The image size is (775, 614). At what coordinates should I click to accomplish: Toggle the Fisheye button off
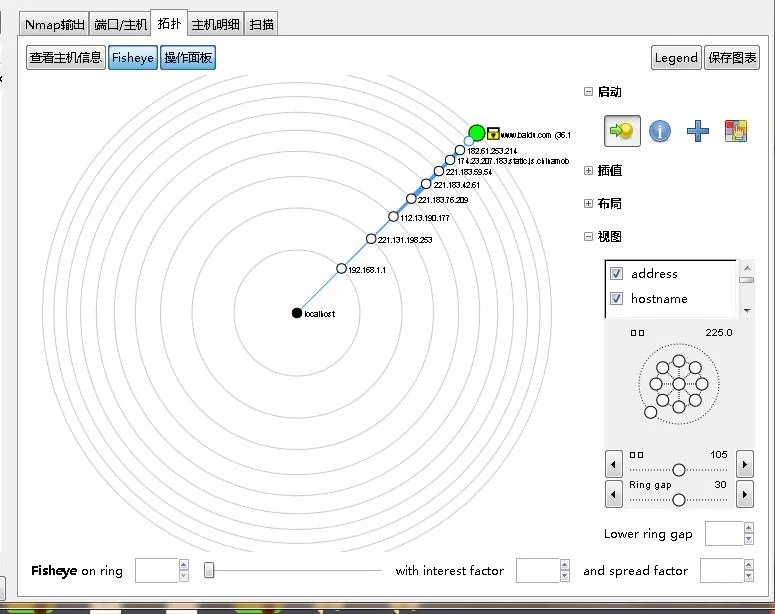(x=133, y=58)
